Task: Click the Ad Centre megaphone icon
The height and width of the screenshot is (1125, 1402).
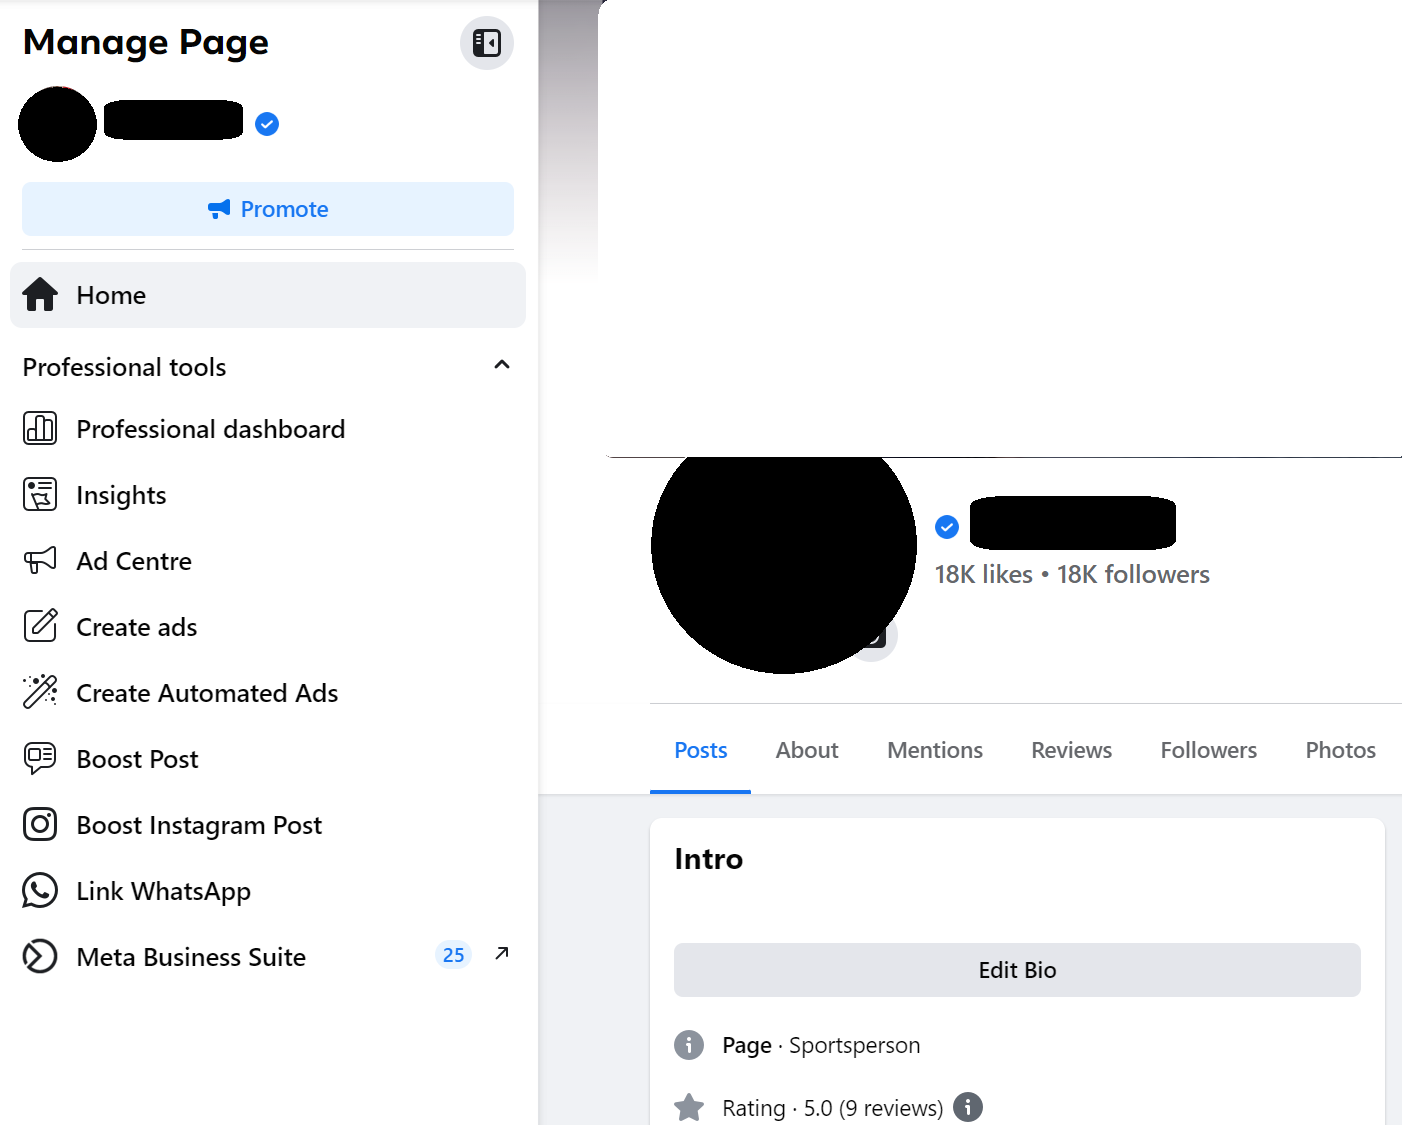Action: click(40, 560)
